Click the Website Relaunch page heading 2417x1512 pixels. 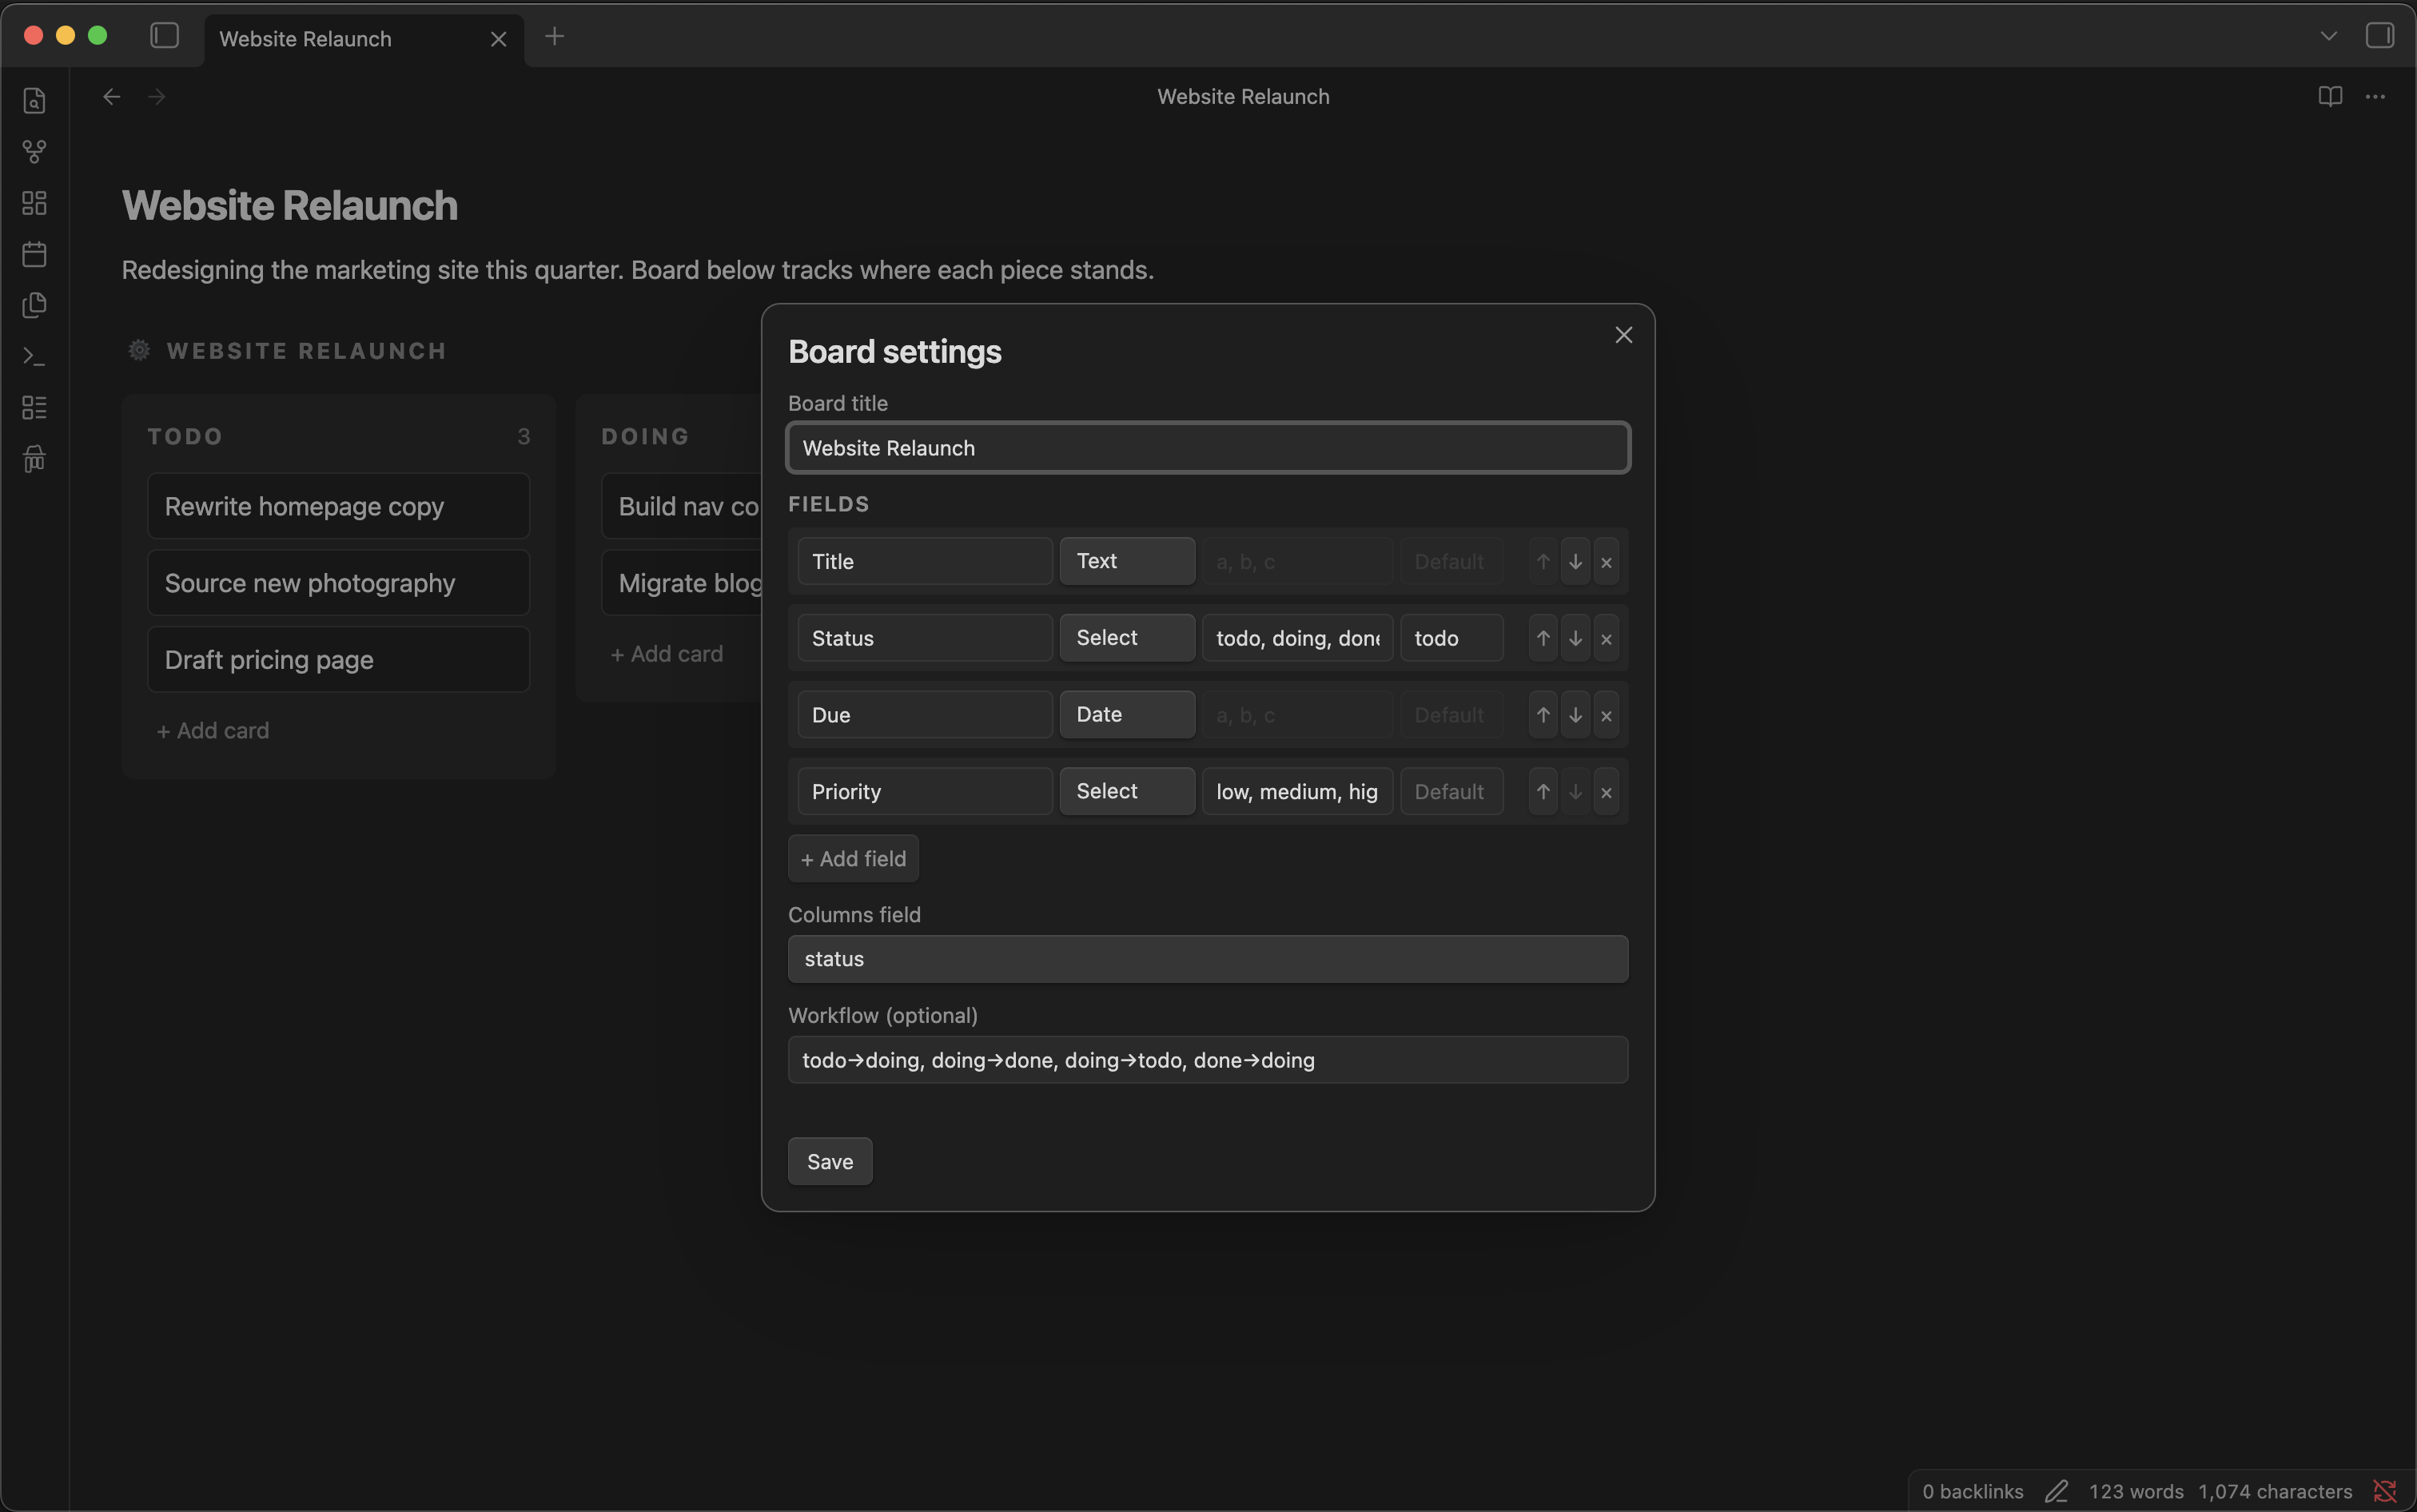coord(290,205)
